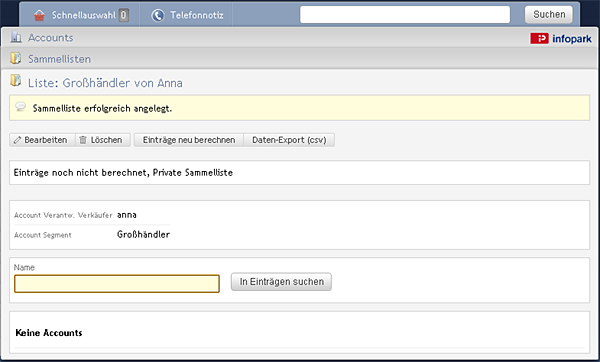The width and height of the screenshot is (600, 362).
Task: Click Daten-Export (csv)
Action: point(289,140)
